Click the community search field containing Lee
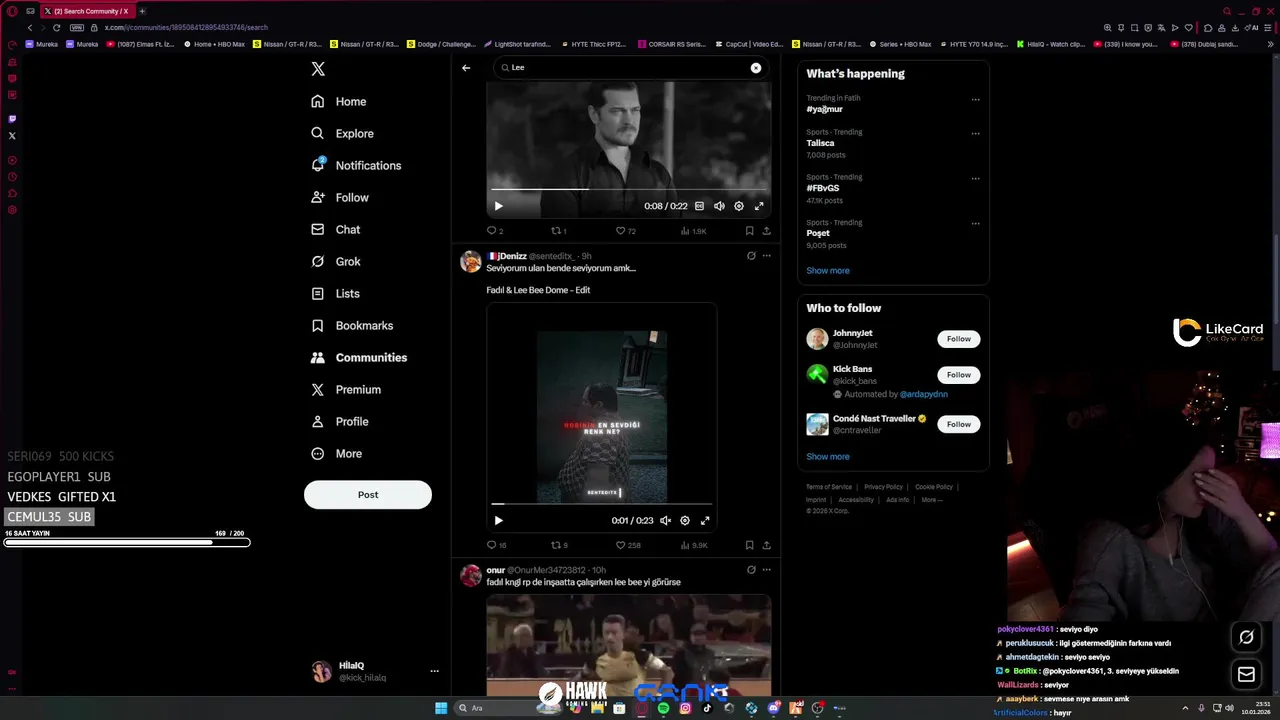The width and height of the screenshot is (1280, 720). pos(630,67)
